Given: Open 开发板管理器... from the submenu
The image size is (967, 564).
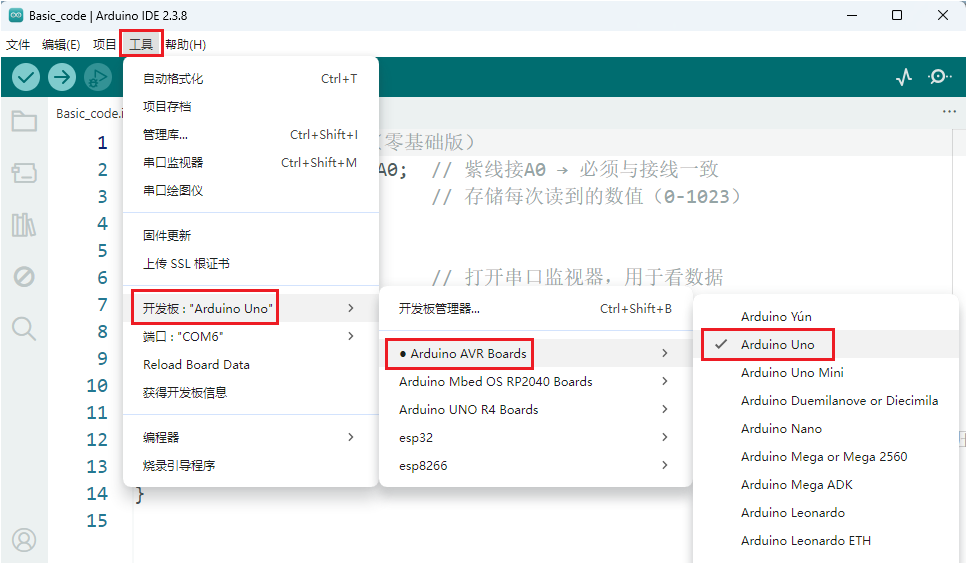Looking at the screenshot, I should pyautogui.click(x=535, y=308).
